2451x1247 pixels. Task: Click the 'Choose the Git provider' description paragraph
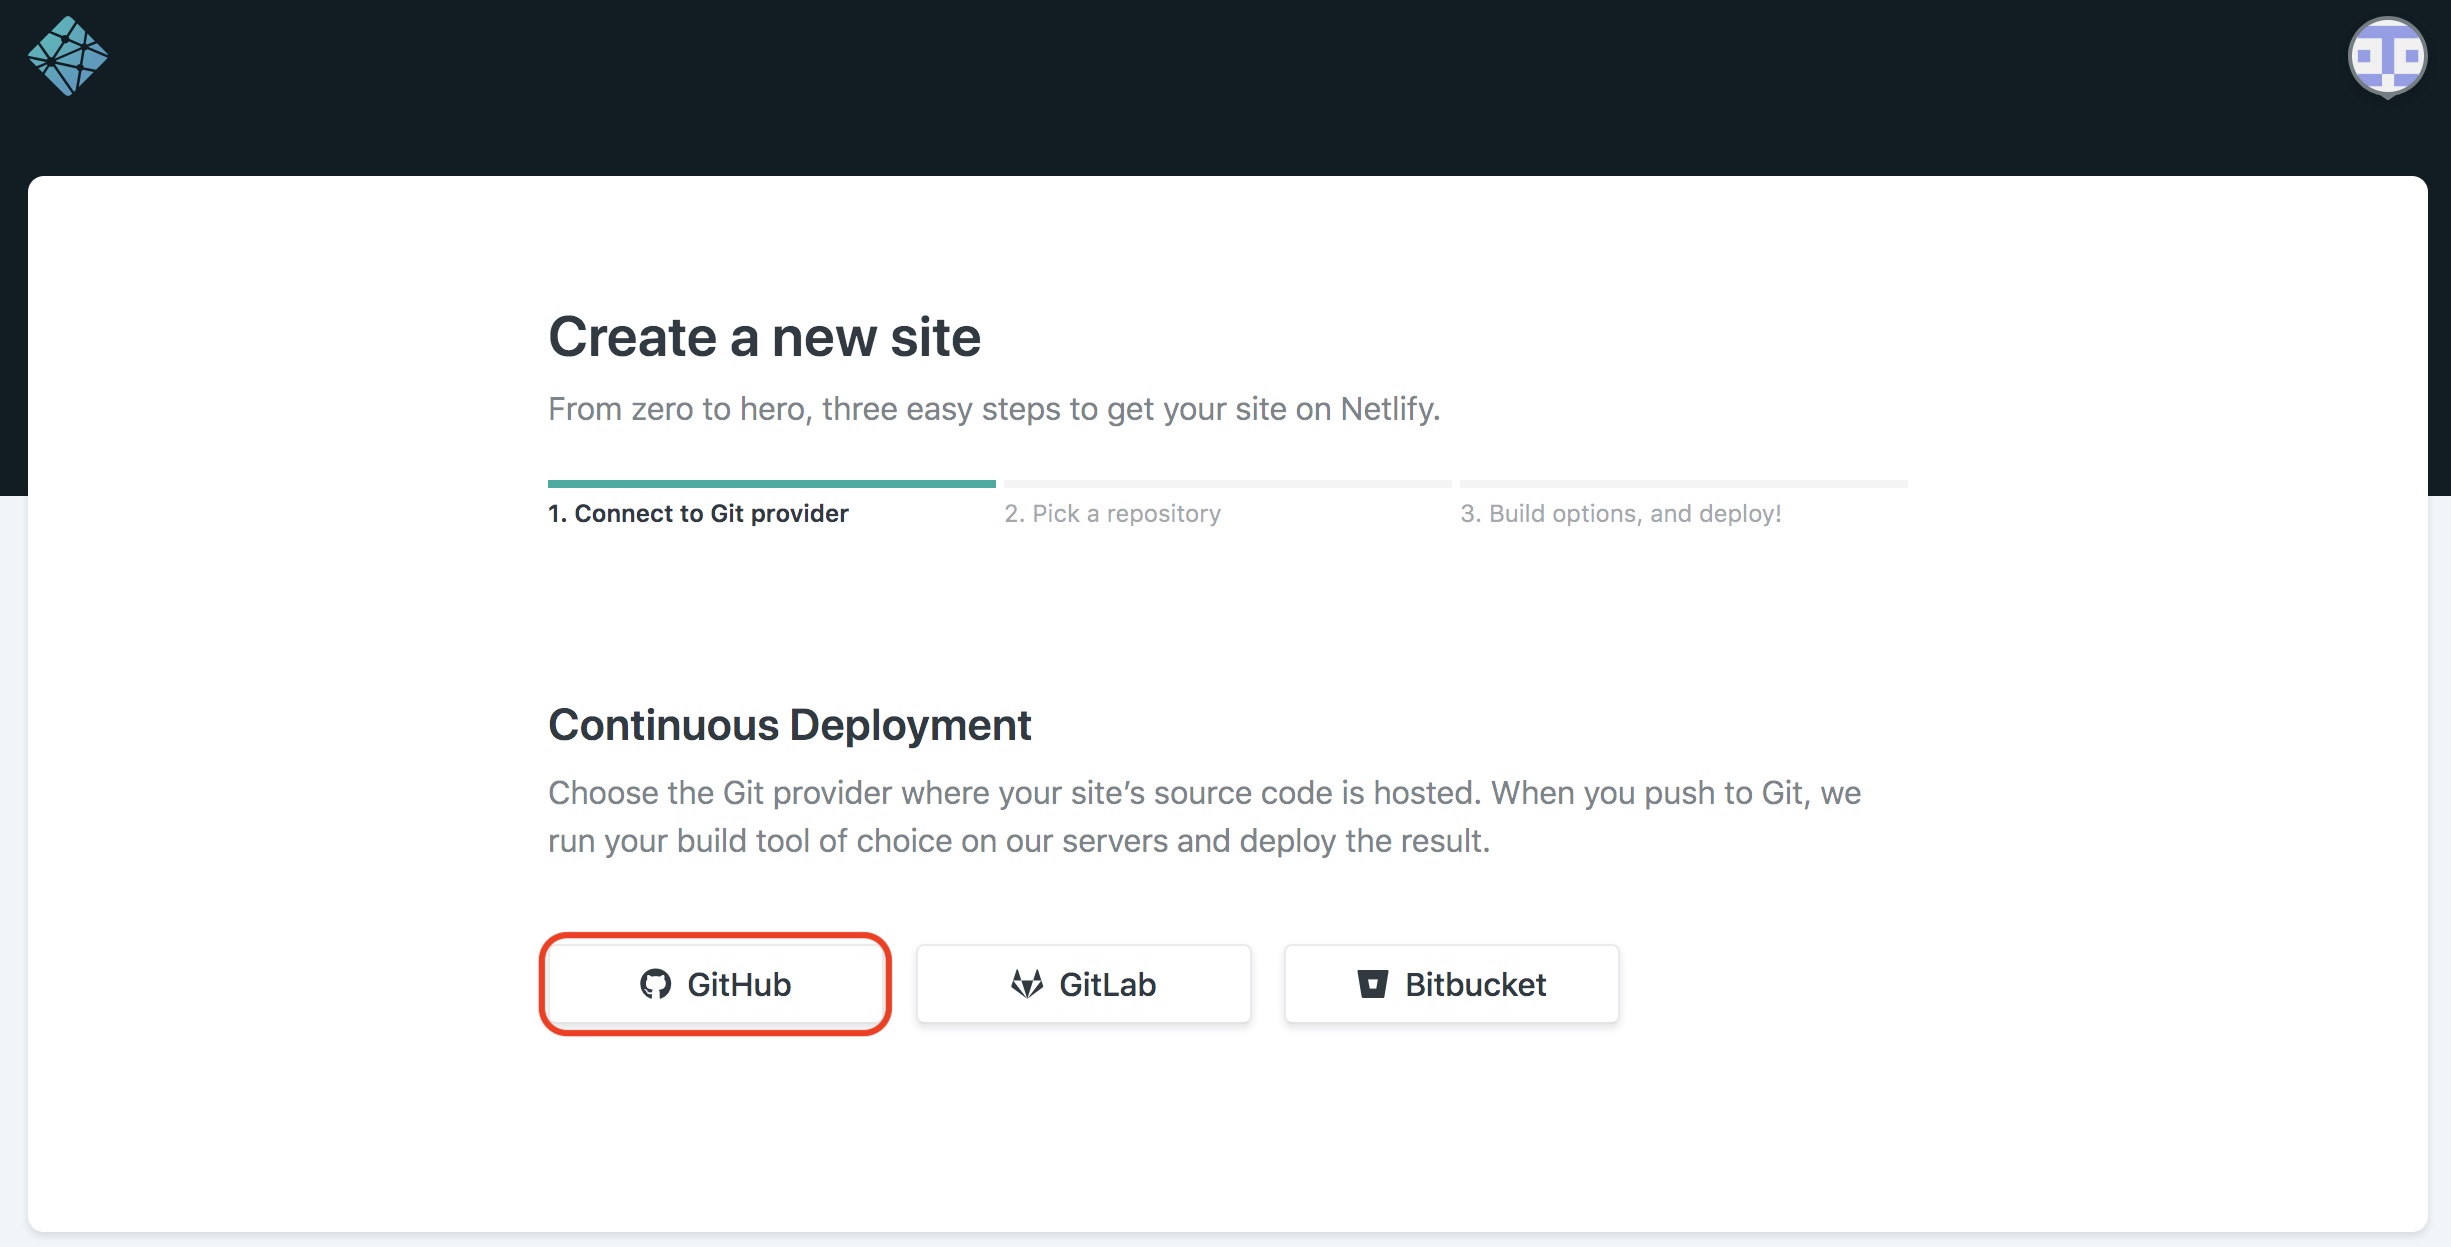[1204, 816]
